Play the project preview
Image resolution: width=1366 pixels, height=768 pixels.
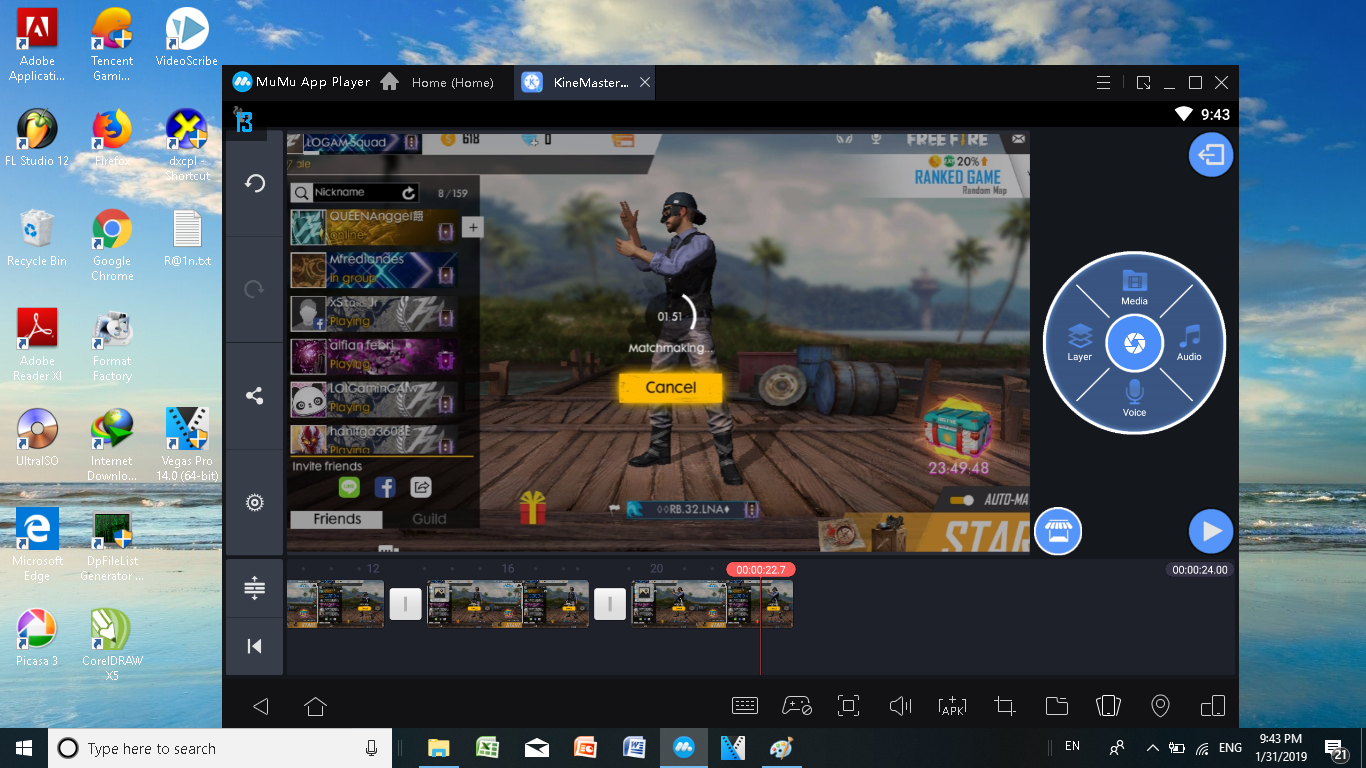pos(1211,531)
